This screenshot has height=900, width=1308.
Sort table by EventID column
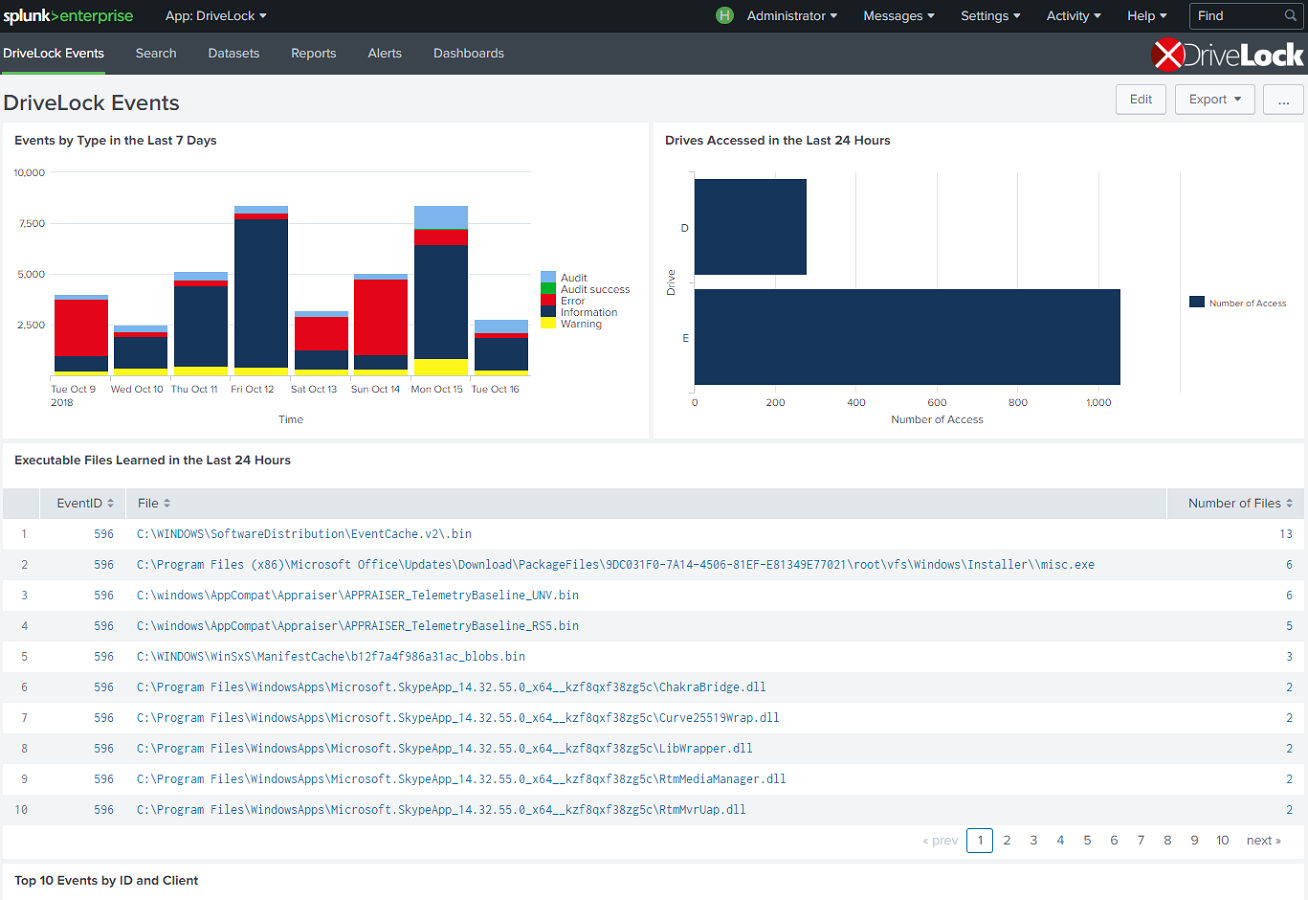pyautogui.click(x=85, y=503)
